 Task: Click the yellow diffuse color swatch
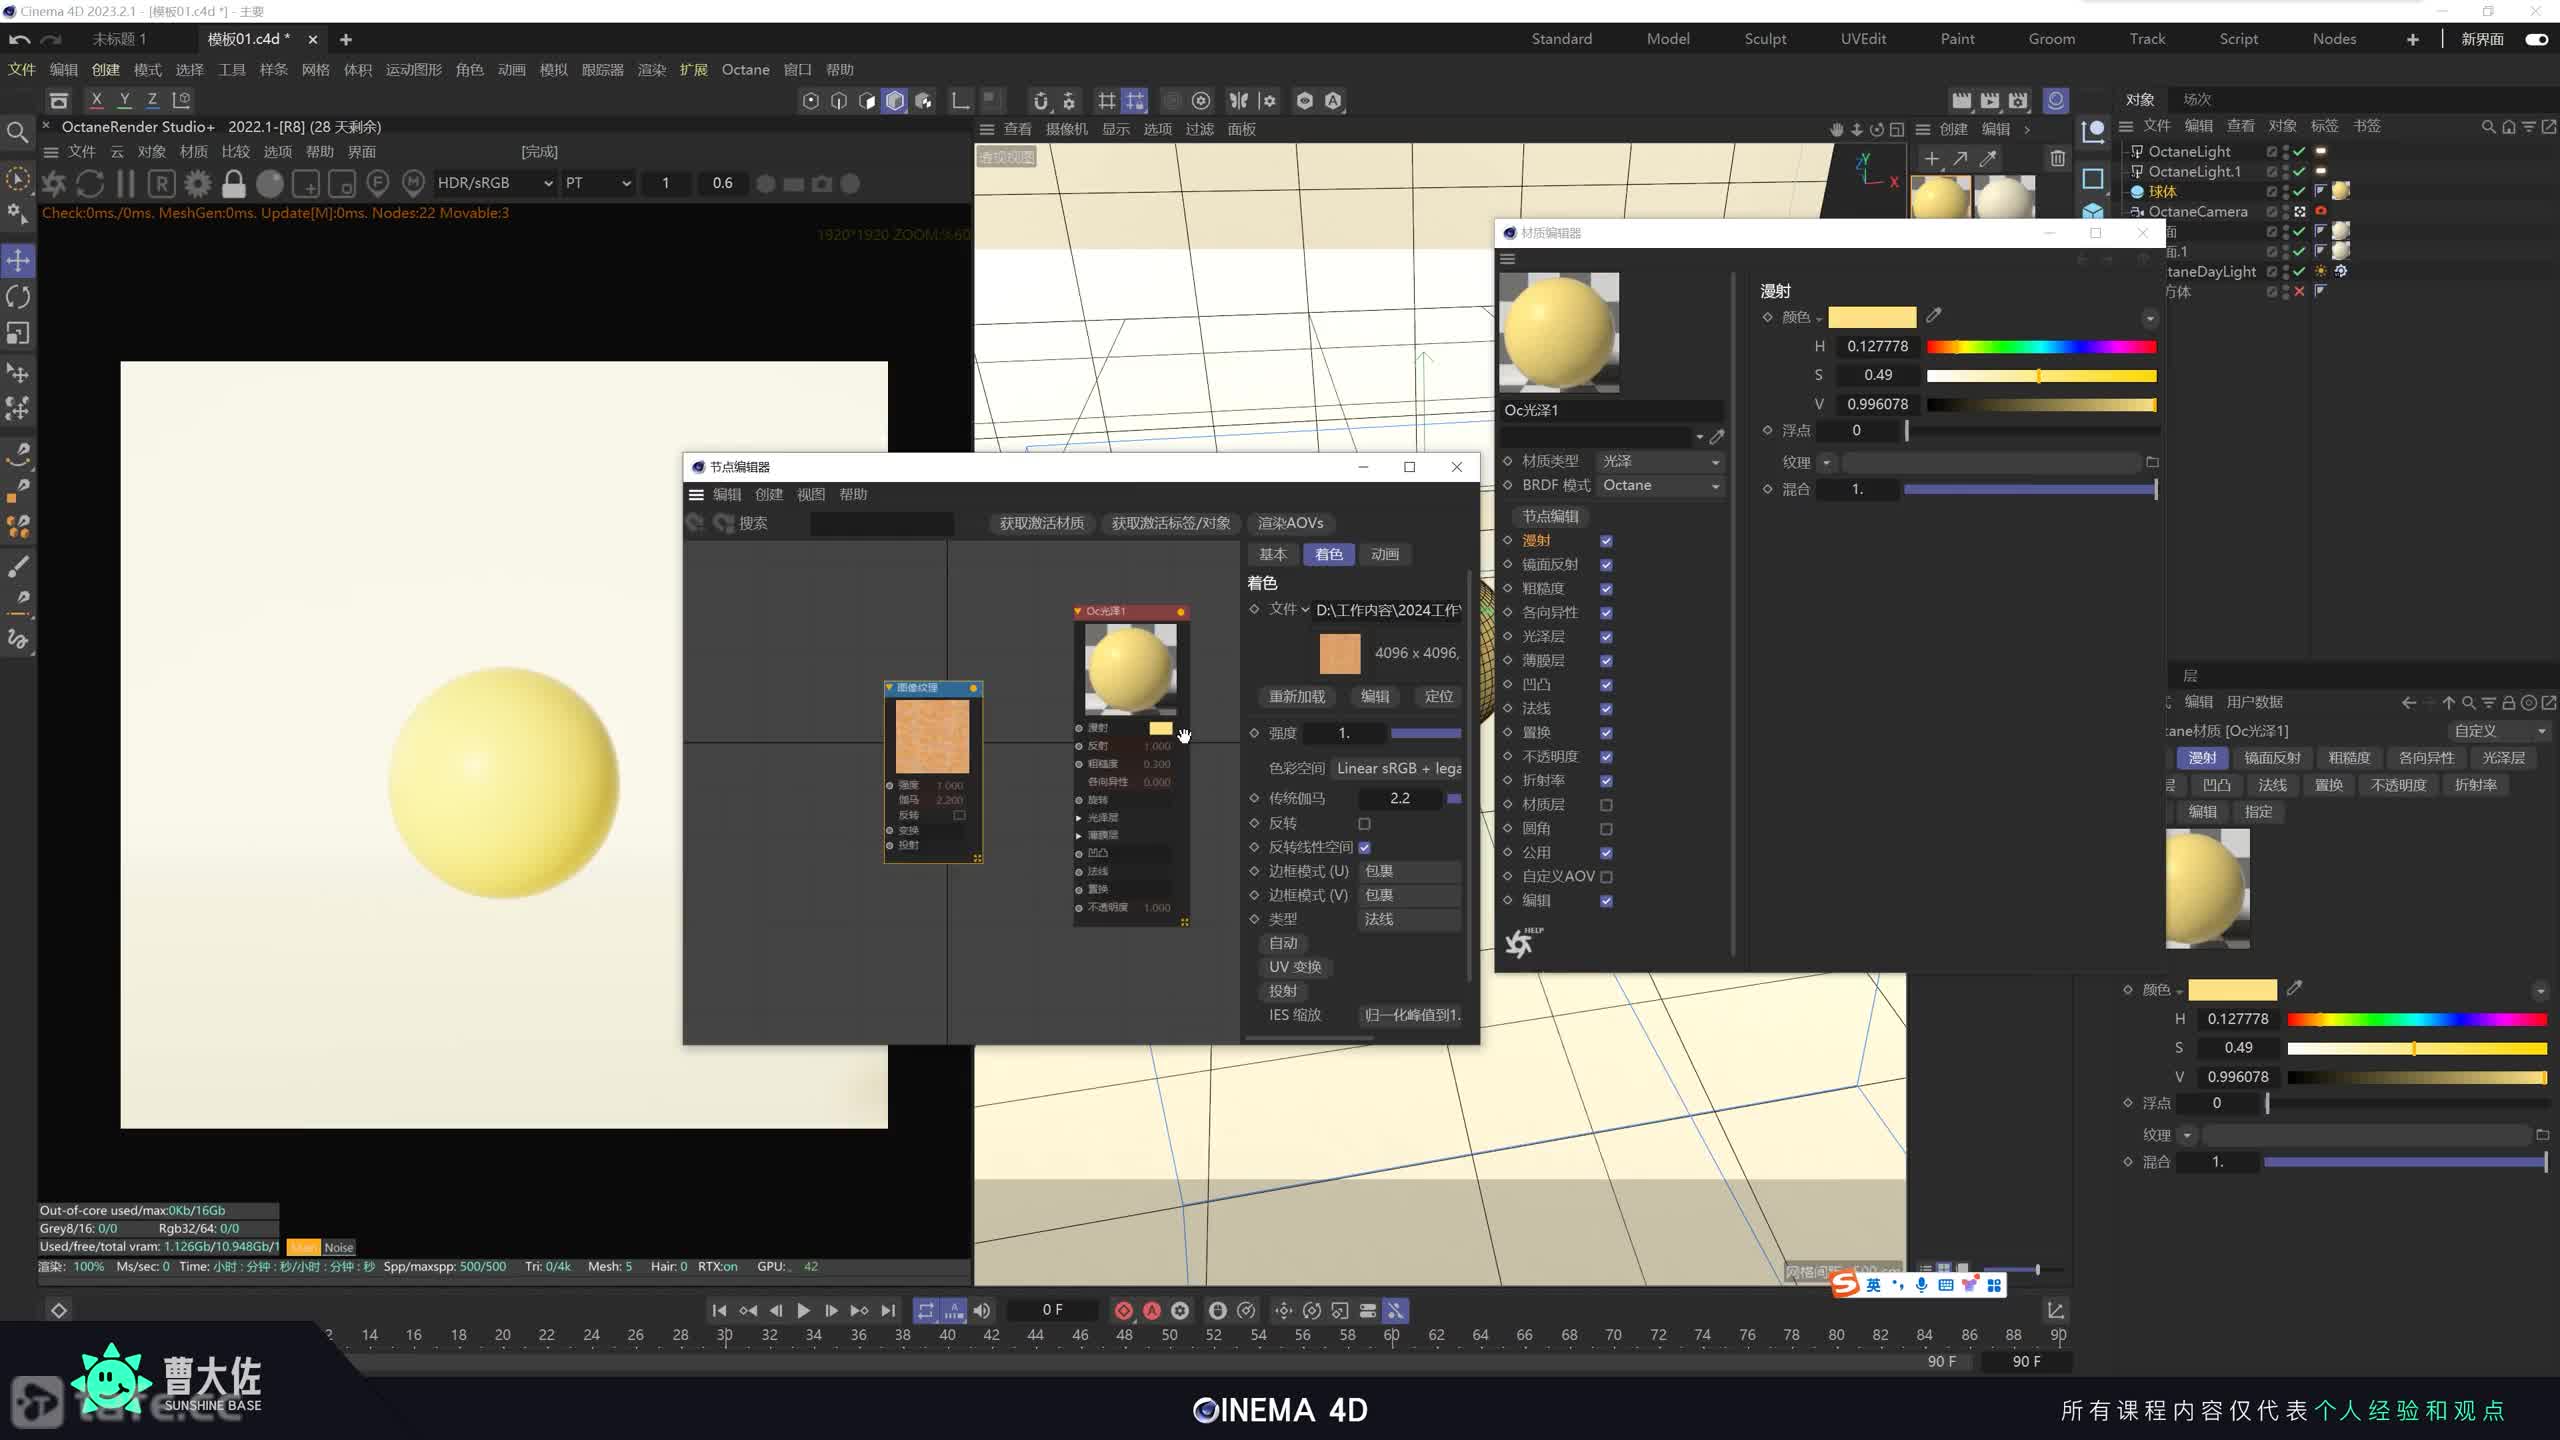click(x=1871, y=317)
